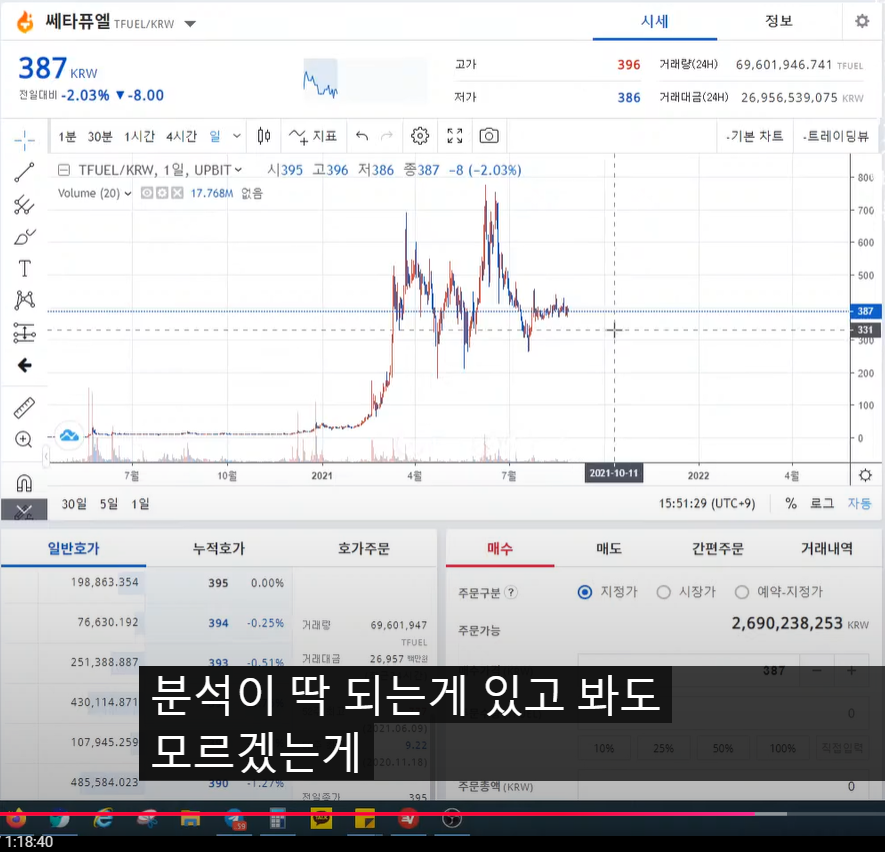Click the video progress bar

(x=442, y=814)
